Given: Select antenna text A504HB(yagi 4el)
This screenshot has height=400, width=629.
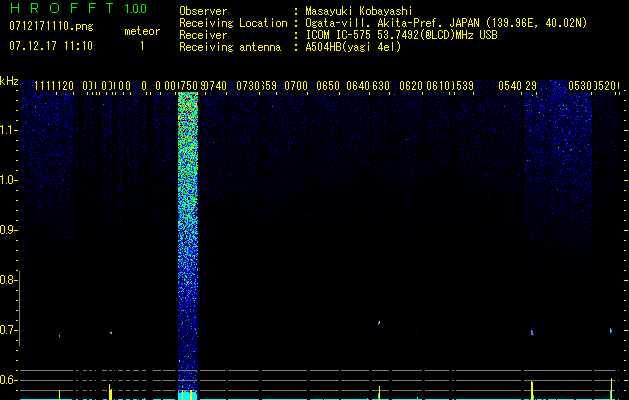Looking at the screenshot, I should [x=353, y=47].
